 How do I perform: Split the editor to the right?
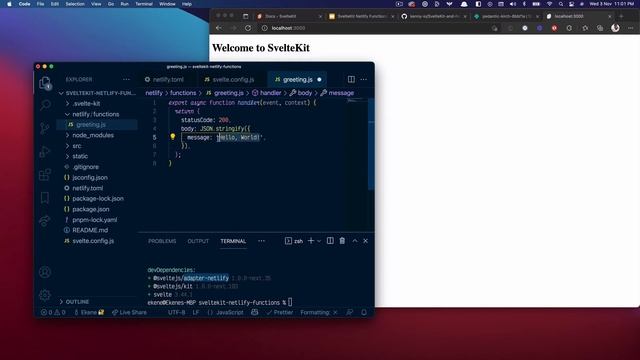pos(351,79)
